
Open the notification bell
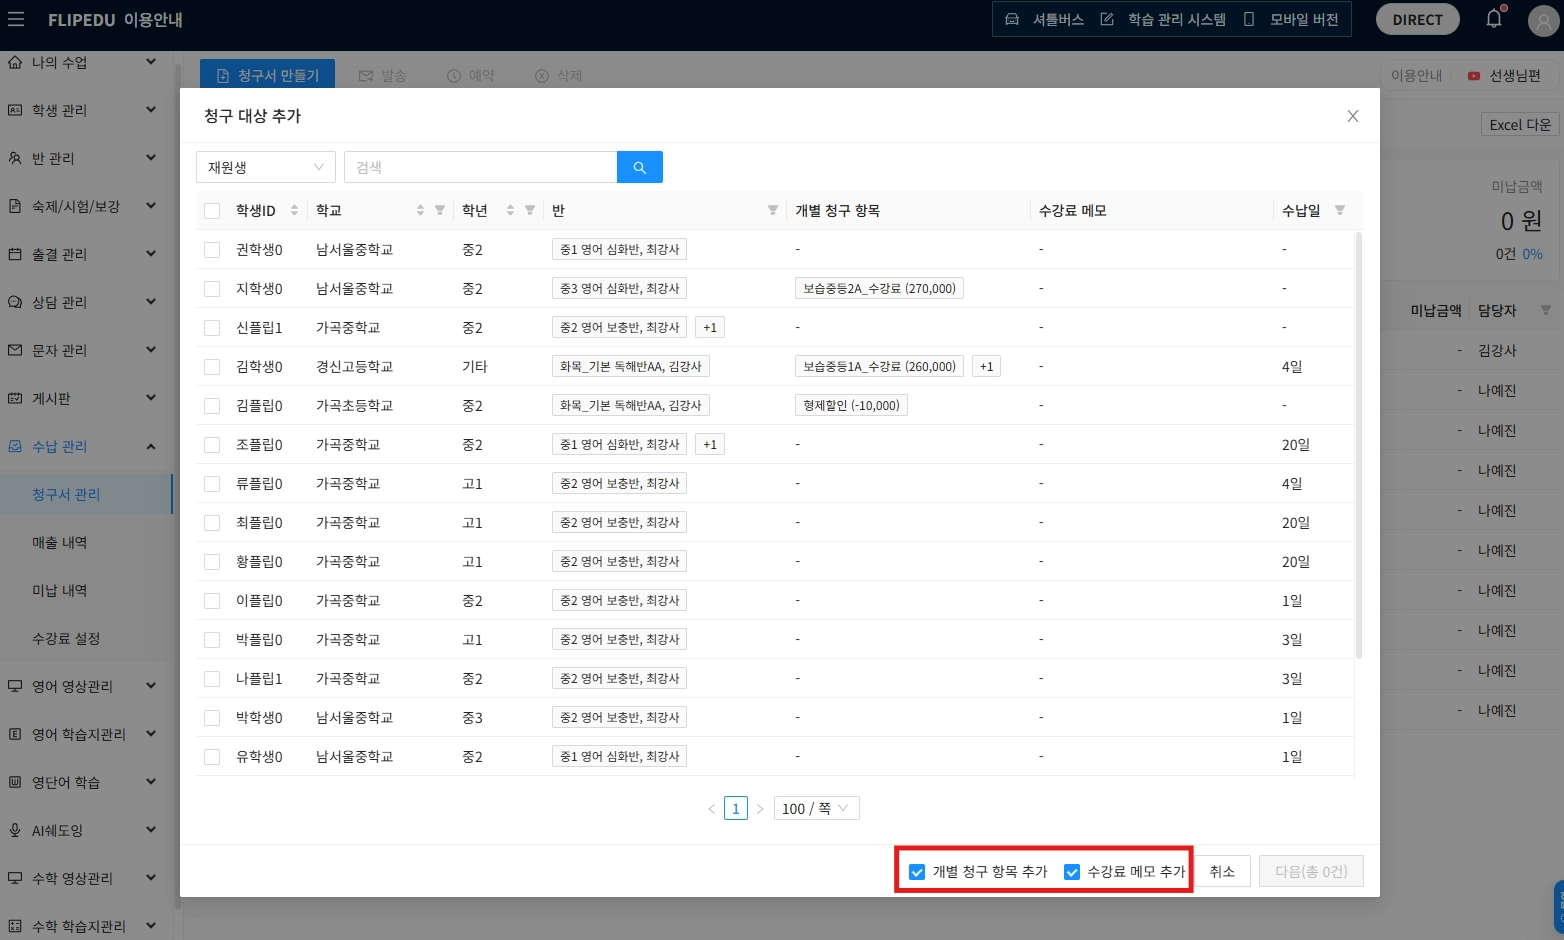click(1494, 19)
